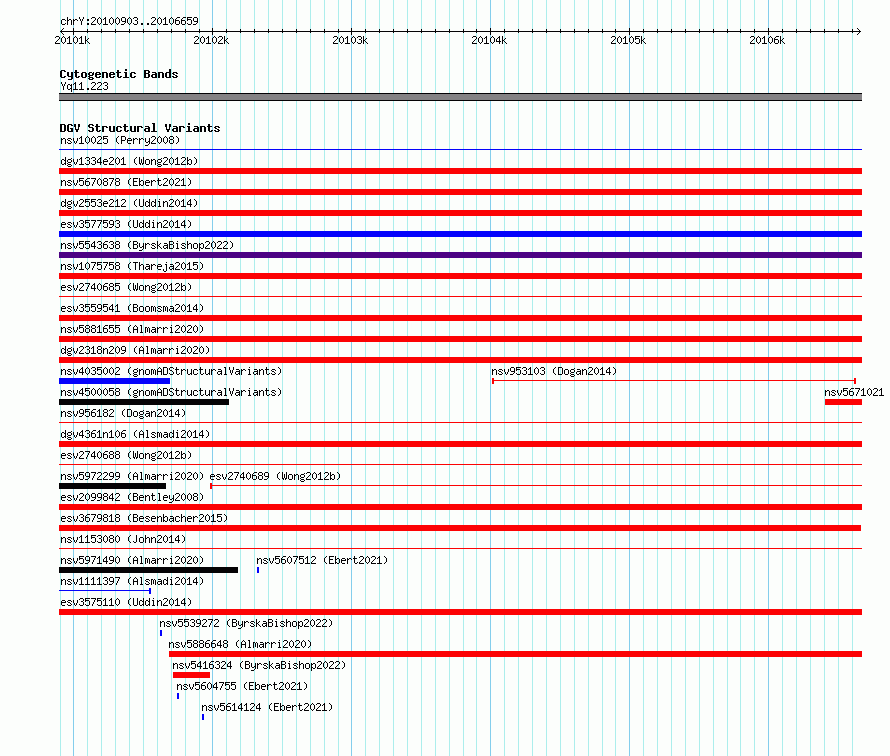The image size is (890, 756).
Task: Click the short red bar under nsv5671021
Action: point(843,402)
